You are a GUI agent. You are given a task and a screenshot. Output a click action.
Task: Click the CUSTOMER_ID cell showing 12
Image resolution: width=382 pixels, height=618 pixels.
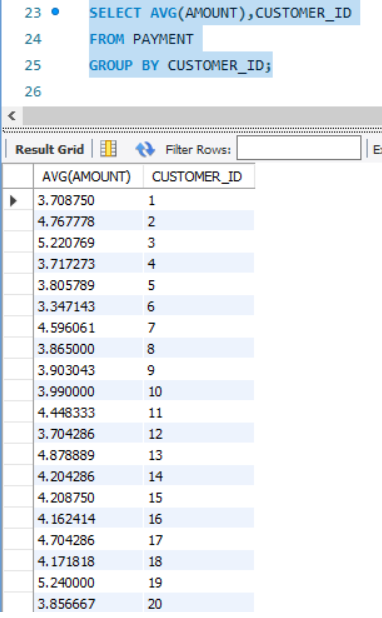point(199,434)
